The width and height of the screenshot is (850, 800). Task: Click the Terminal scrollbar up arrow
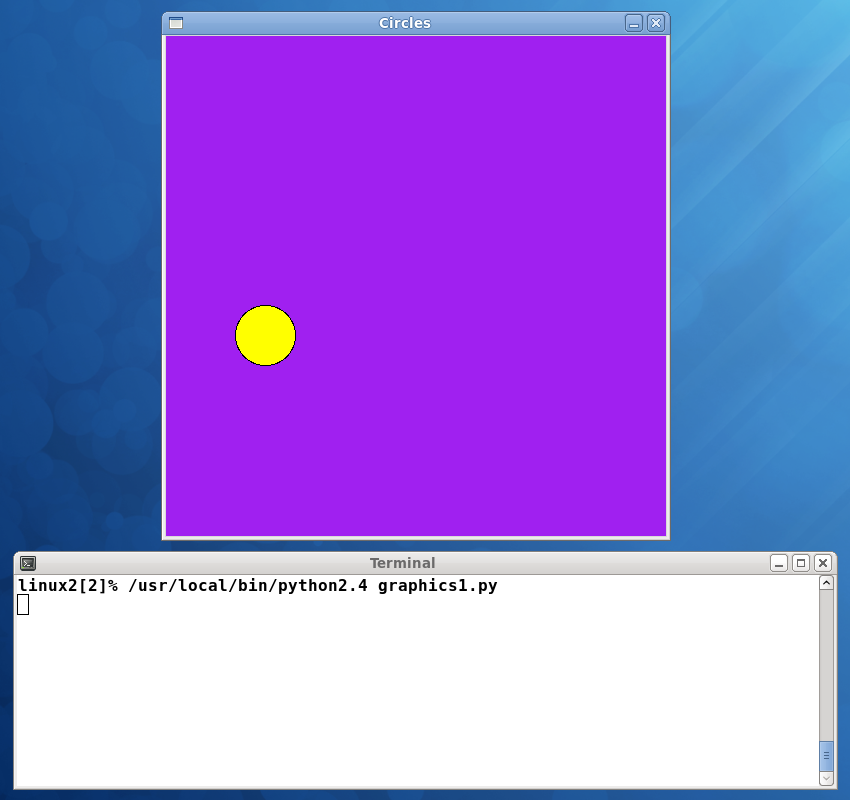826,583
